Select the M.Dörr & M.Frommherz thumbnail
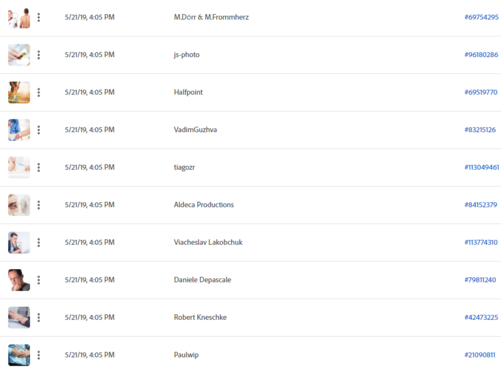This screenshot has width=501, height=372. click(19, 17)
